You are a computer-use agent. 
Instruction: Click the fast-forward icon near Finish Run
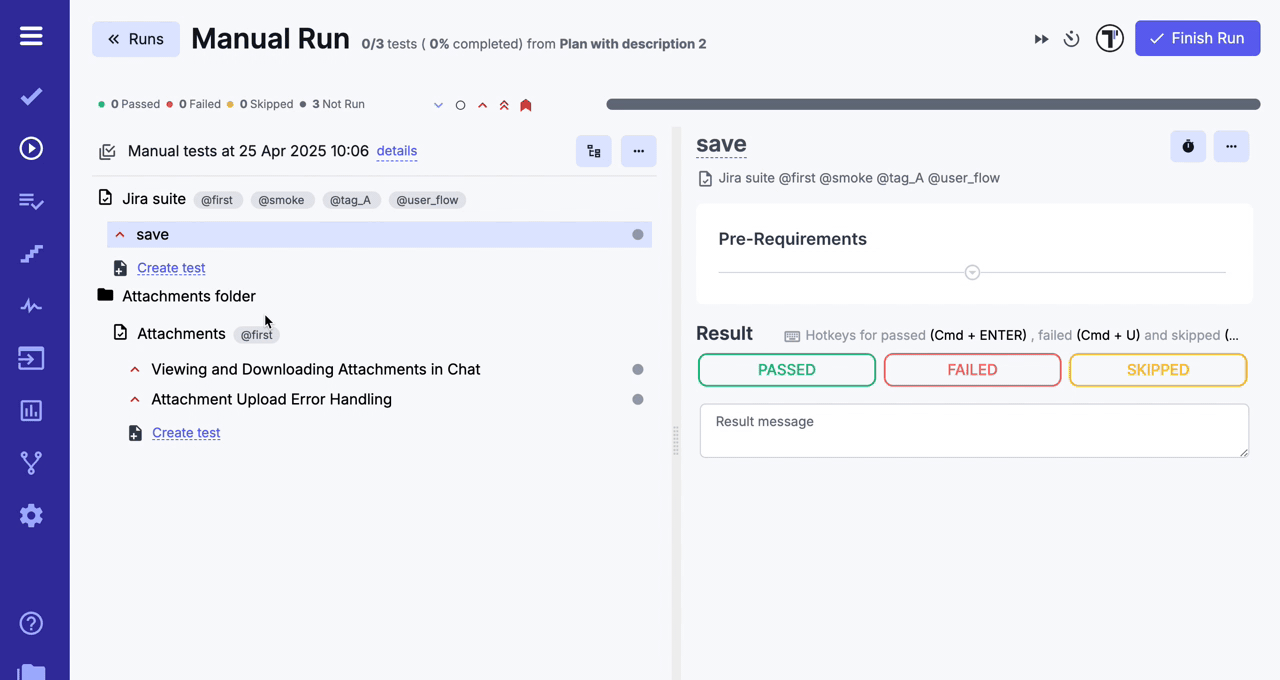1041,39
